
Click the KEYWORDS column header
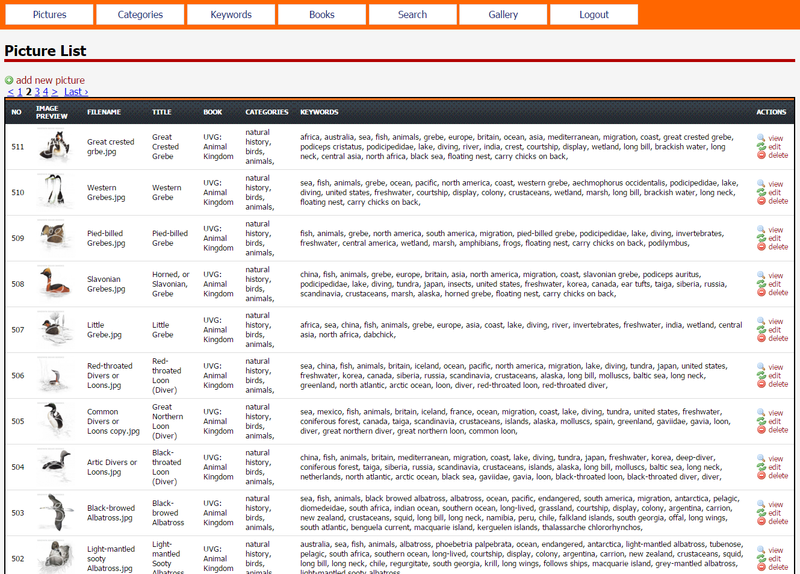click(319, 112)
